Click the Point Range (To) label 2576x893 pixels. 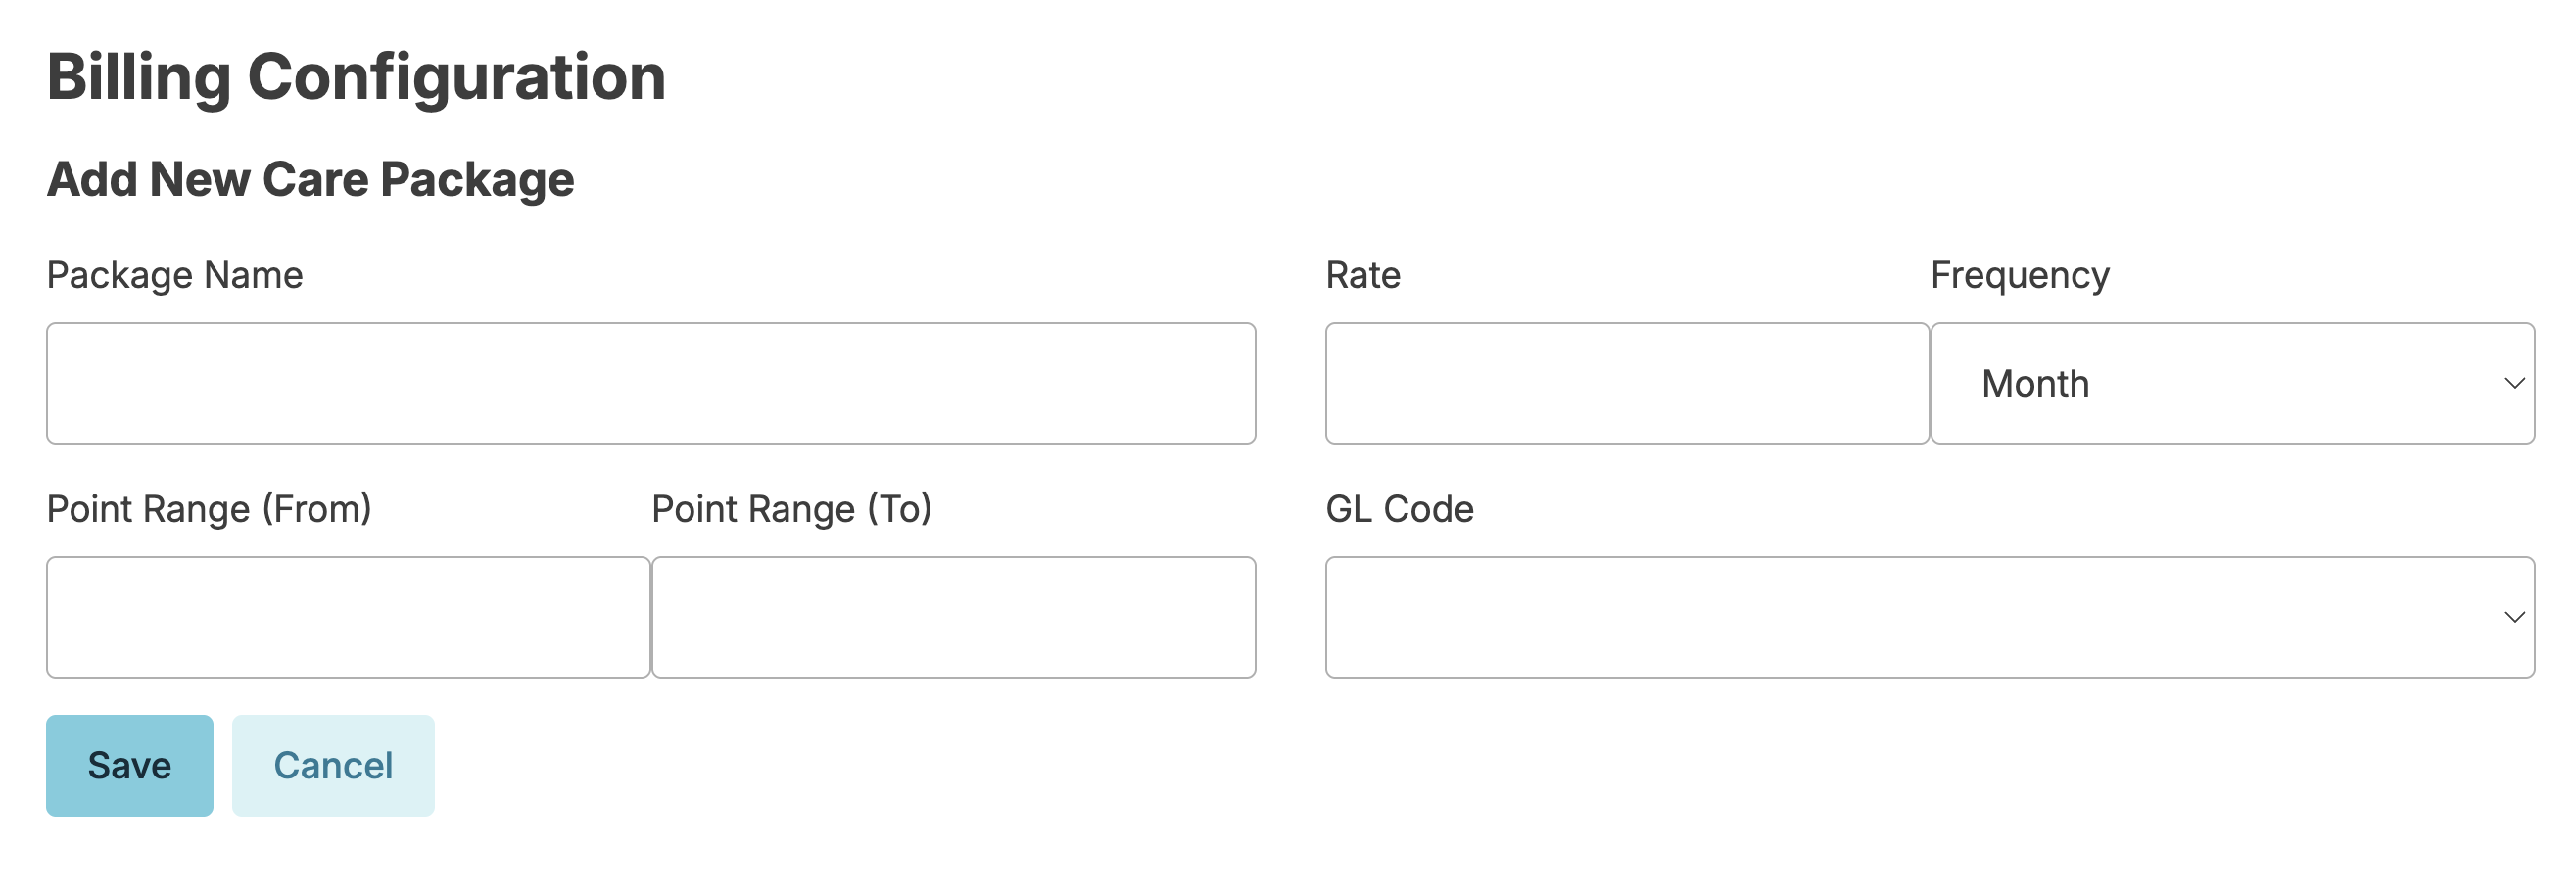791,509
